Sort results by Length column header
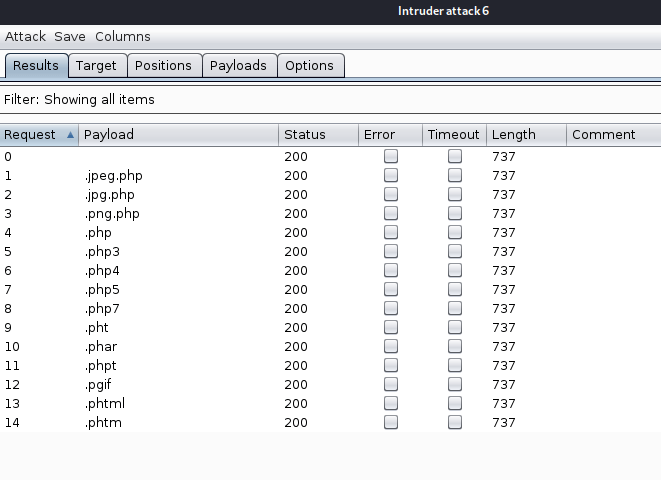Viewport: 661px width, 480px height. click(525, 135)
